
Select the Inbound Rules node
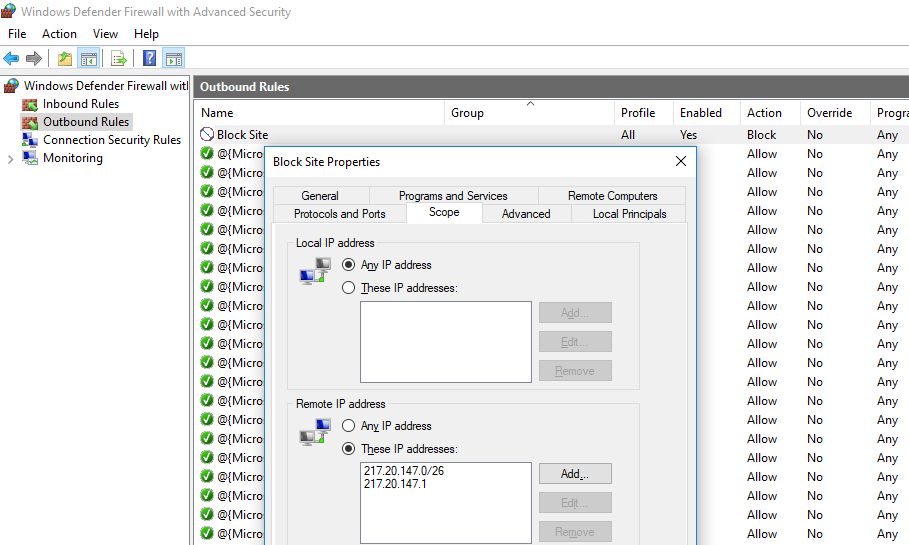click(80, 104)
